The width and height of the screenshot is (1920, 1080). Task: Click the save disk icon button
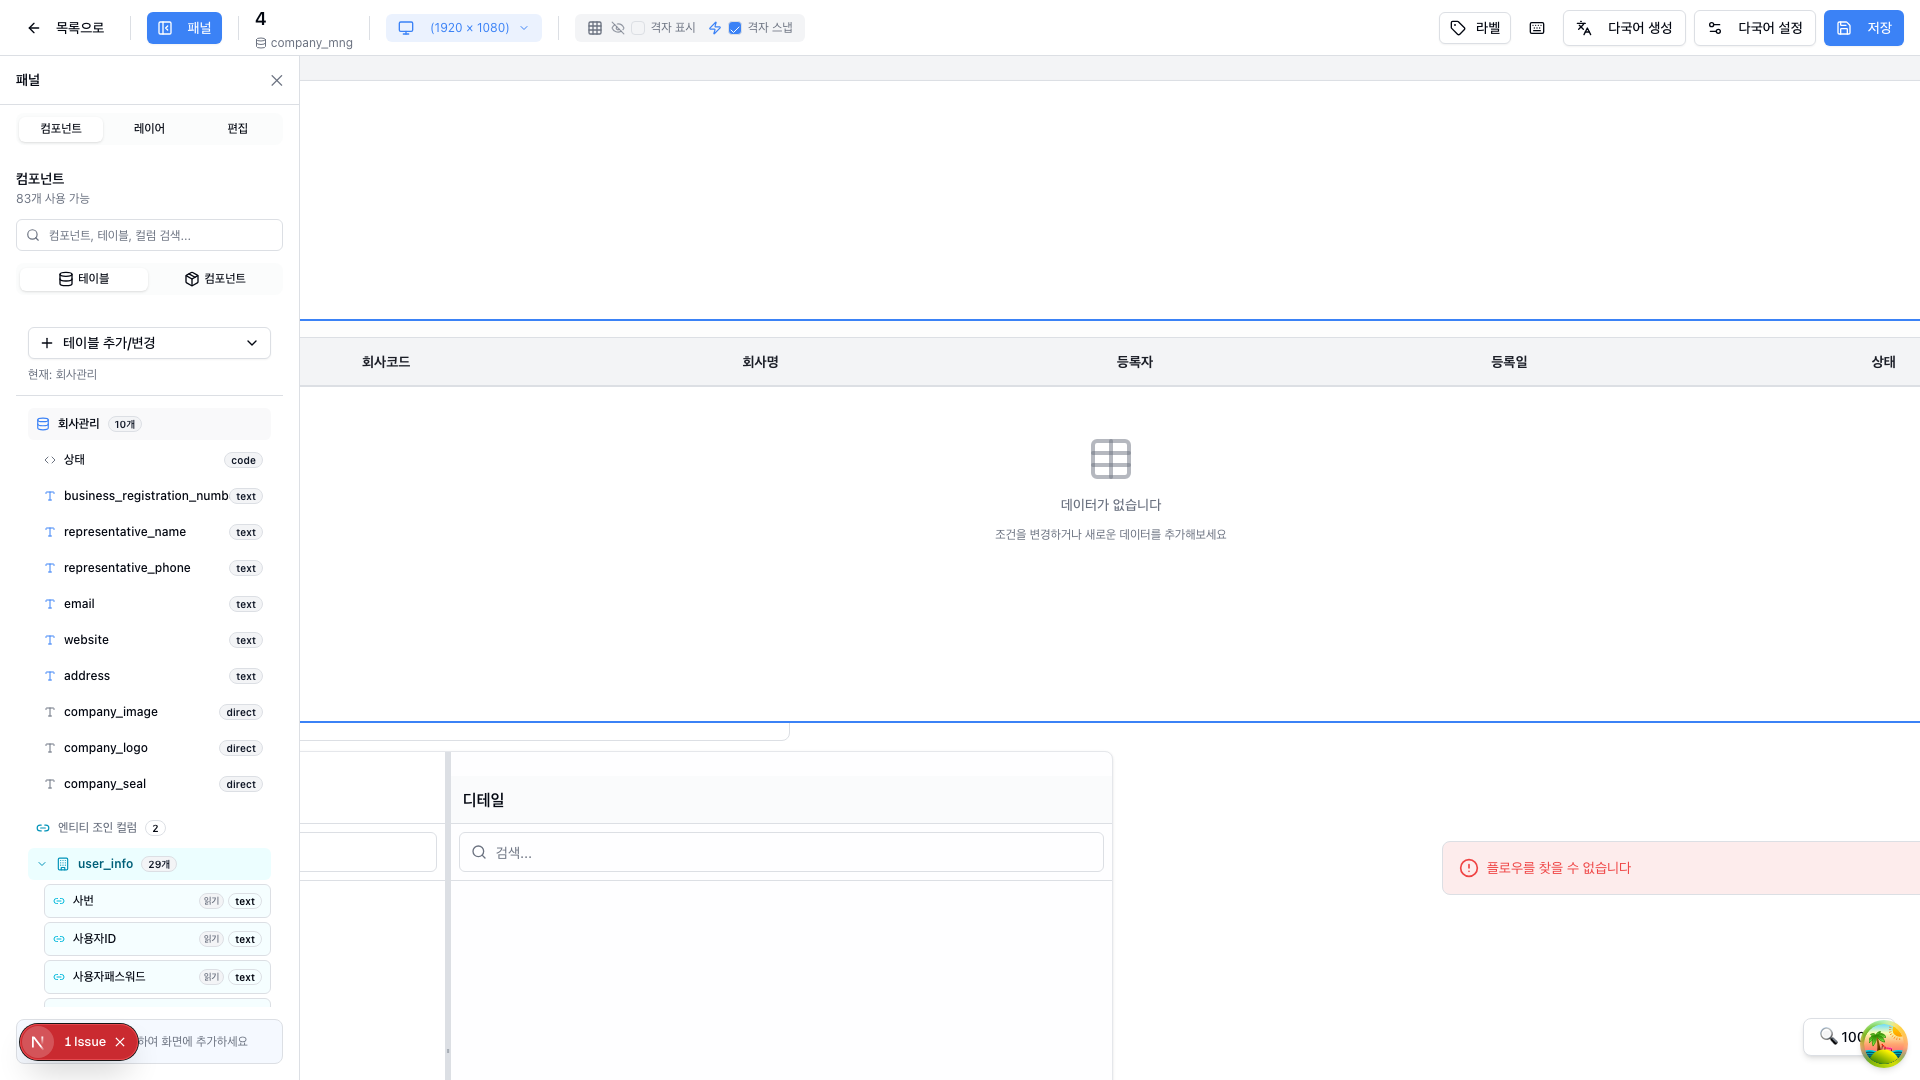pyautogui.click(x=1844, y=28)
